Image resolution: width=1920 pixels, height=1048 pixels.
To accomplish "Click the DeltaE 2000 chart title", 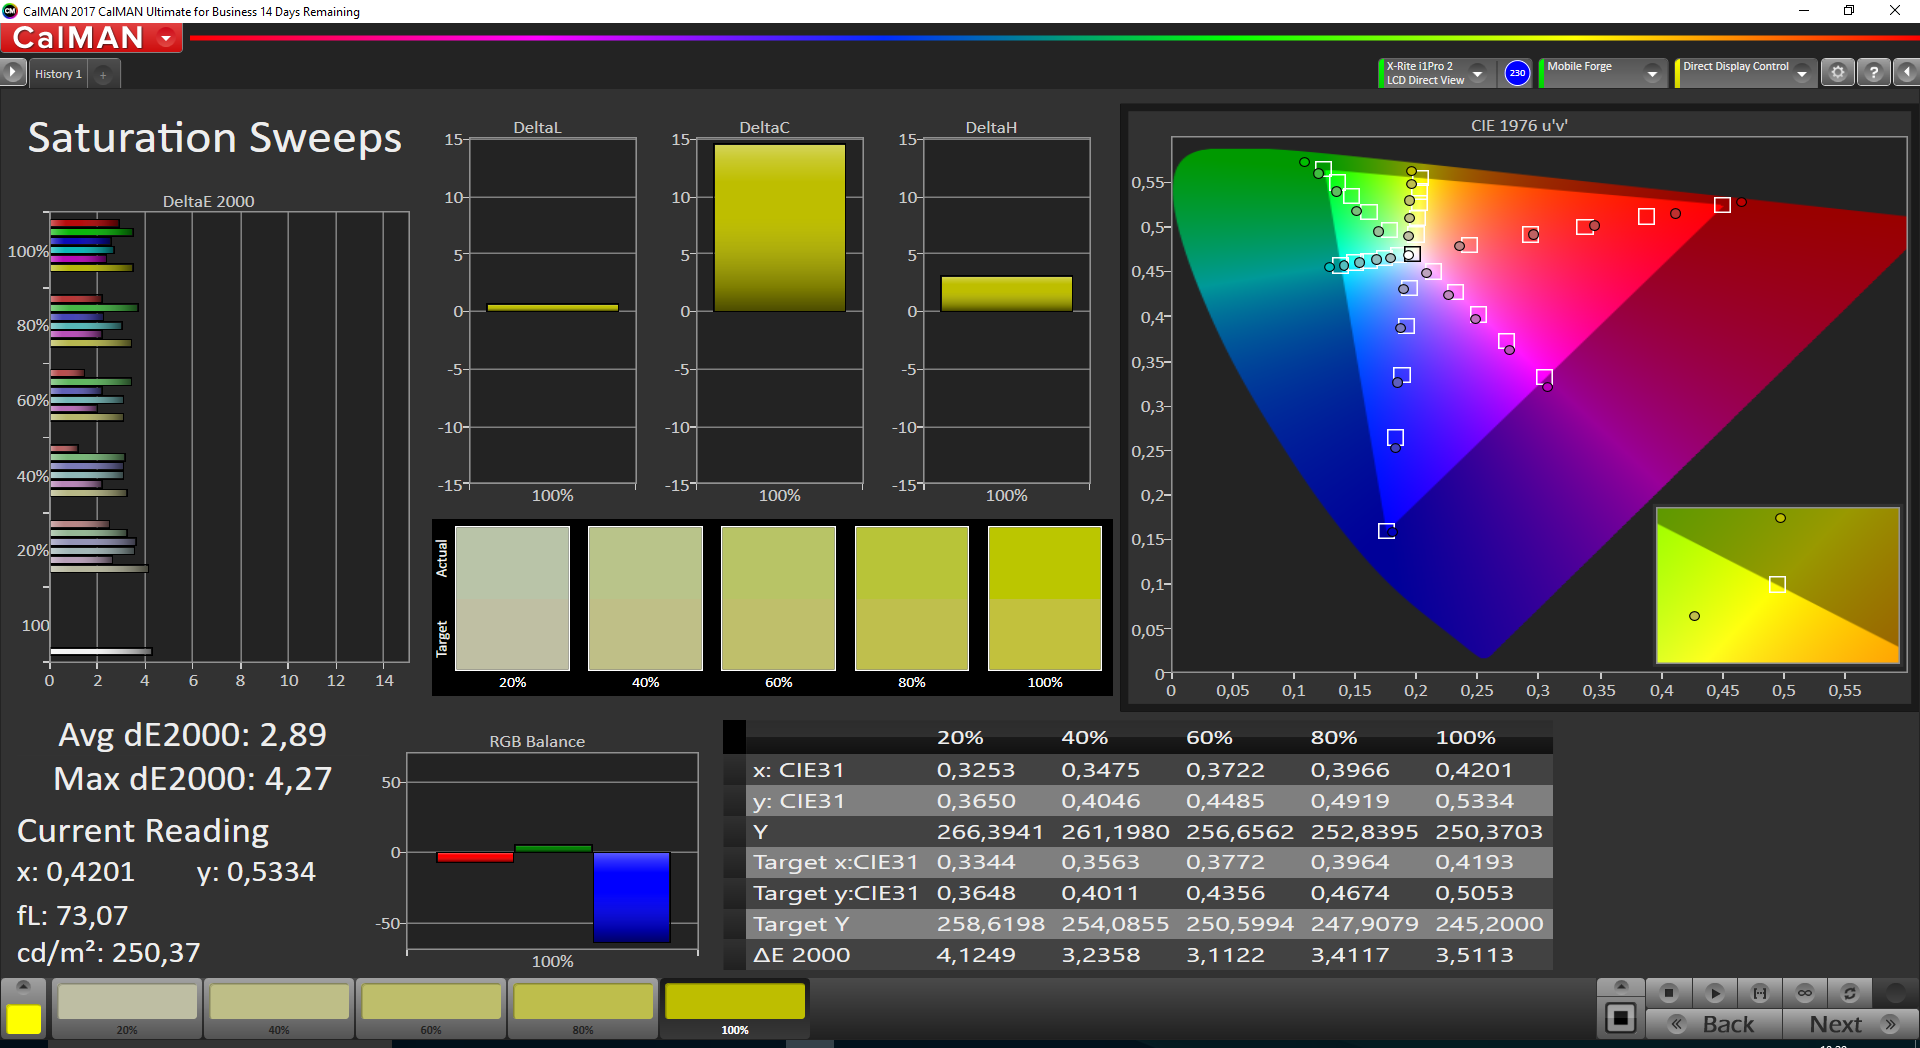I will point(208,201).
